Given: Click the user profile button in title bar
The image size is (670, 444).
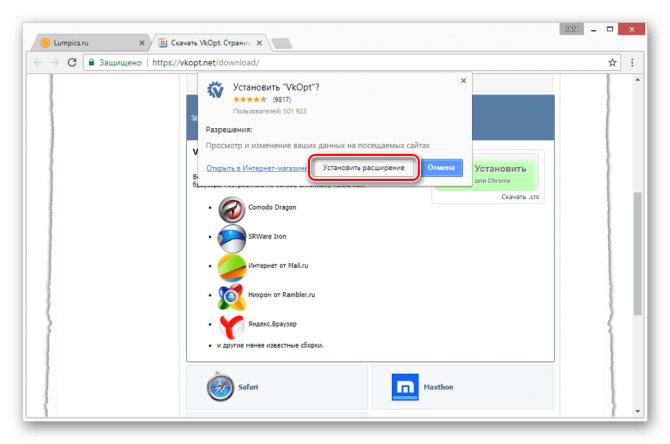Looking at the screenshot, I should click(x=572, y=29).
